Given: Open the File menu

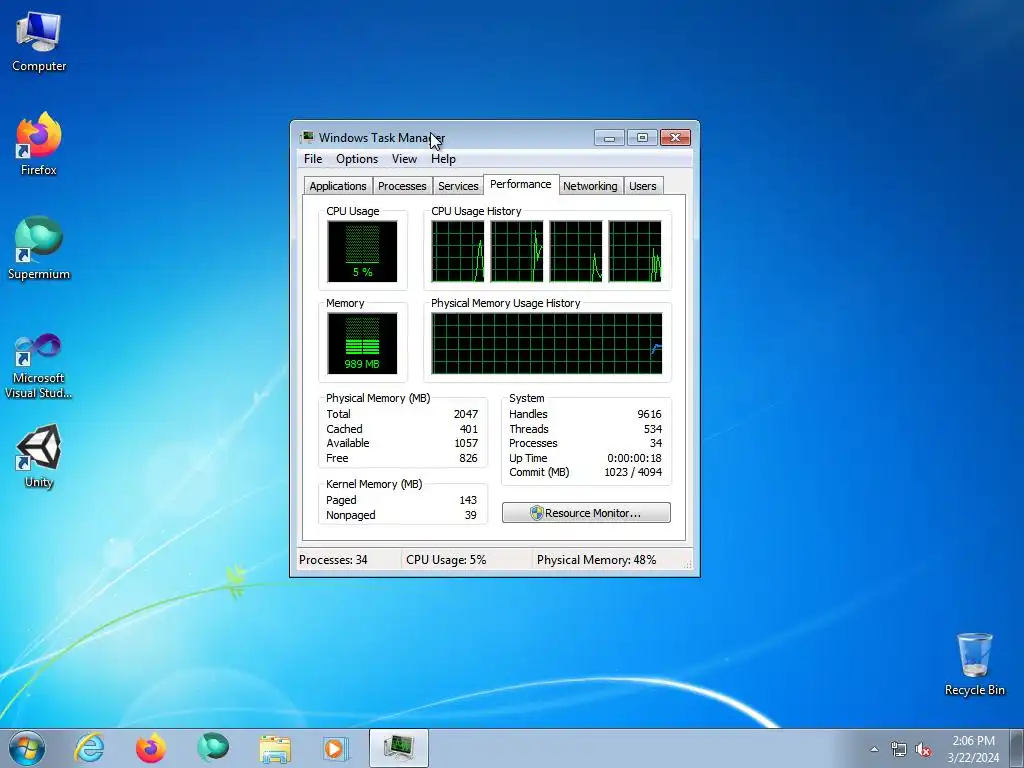Looking at the screenshot, I should click(x=313, y=159).
